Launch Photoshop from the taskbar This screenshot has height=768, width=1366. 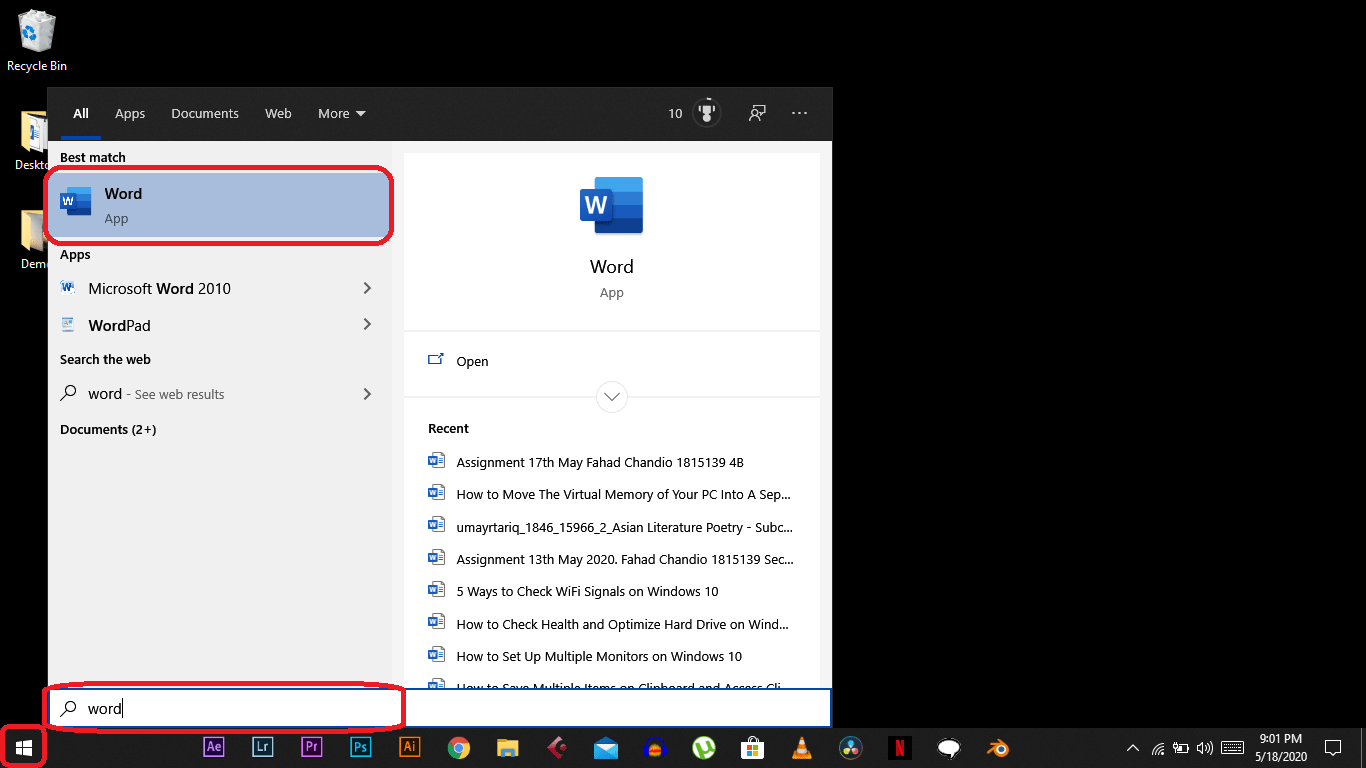coord(360,747)
